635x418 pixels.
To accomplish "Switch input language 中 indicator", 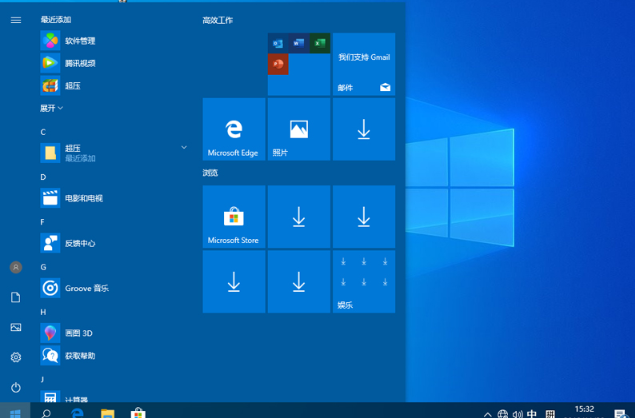I will pyautogui.click(x=532, y=413).
